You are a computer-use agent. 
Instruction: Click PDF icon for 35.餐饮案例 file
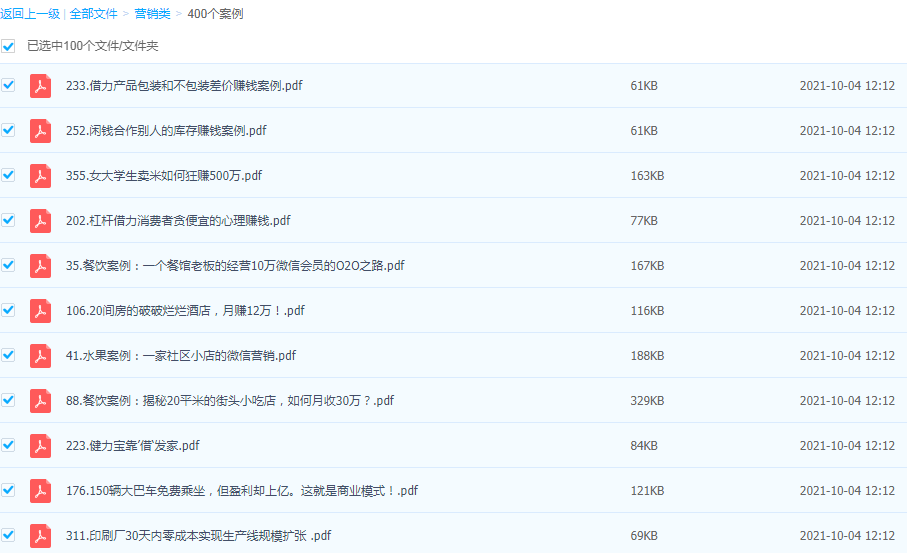[x=40, y=266]
